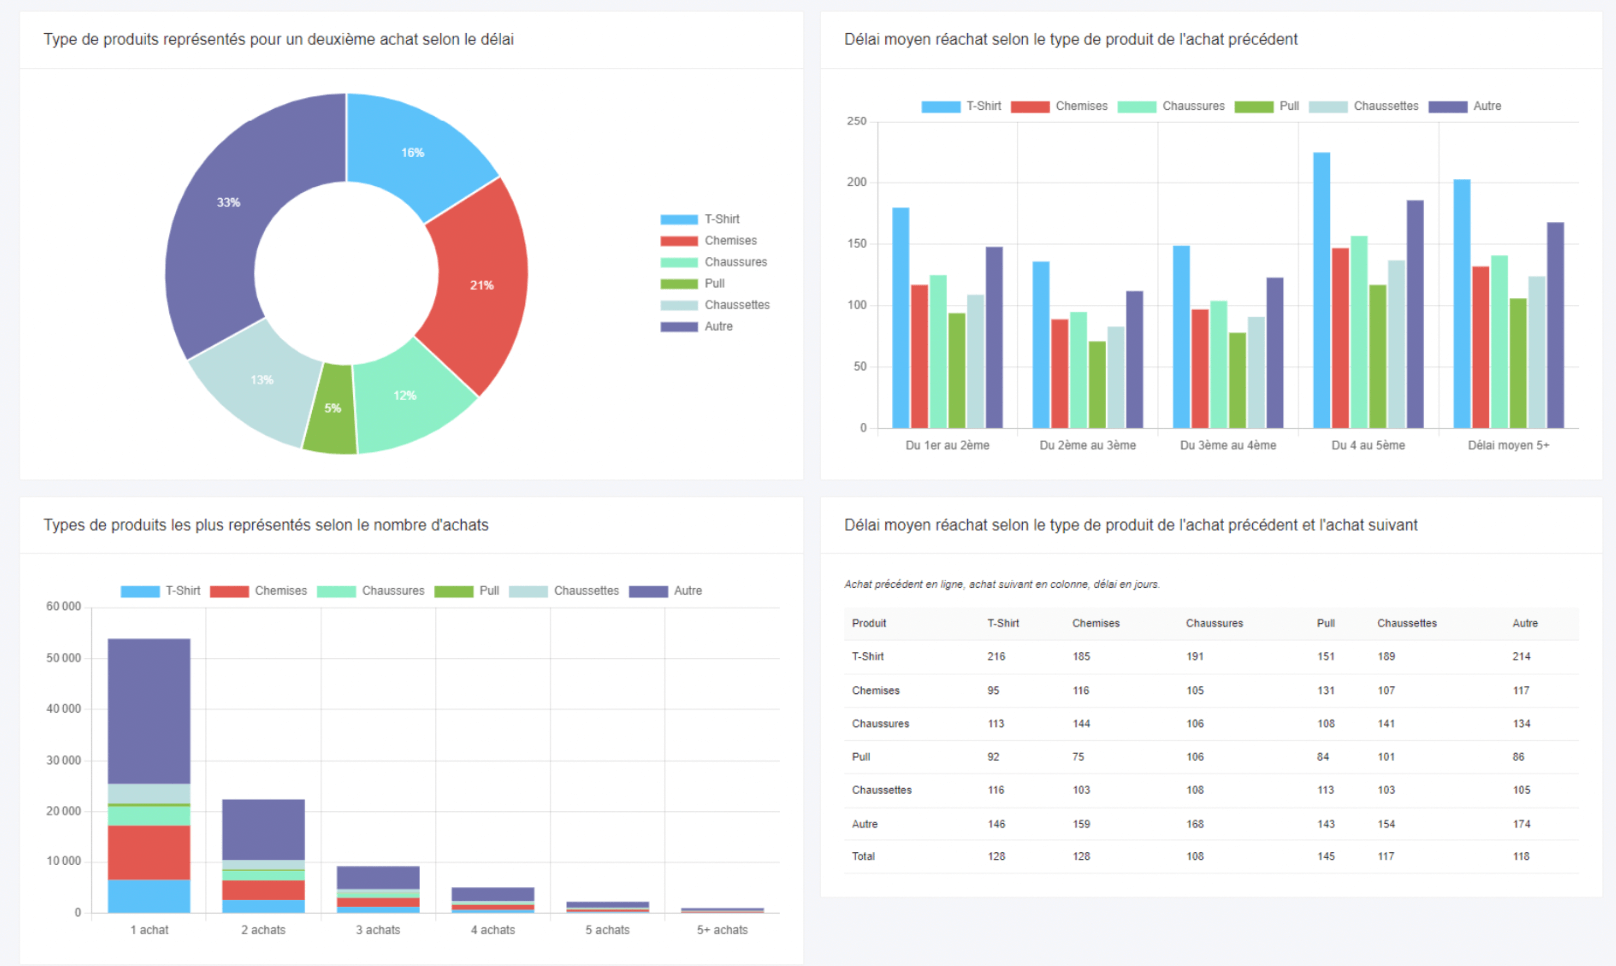
Task: Toggle Chaussettes legend in délai moyen bar chart
Action: (1364, 106)
